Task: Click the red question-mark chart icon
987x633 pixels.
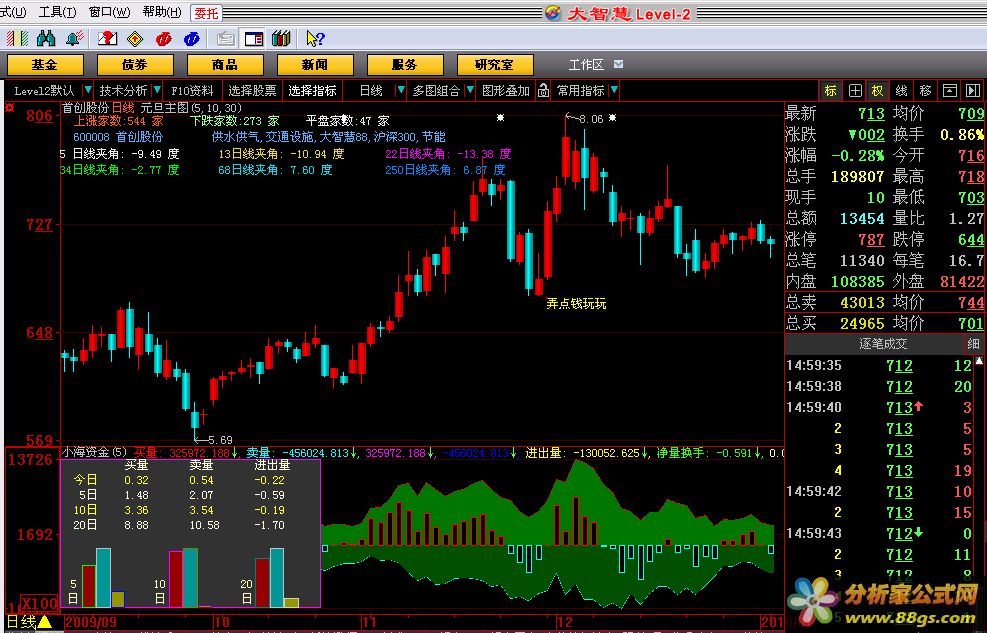Action: (108, 39)
